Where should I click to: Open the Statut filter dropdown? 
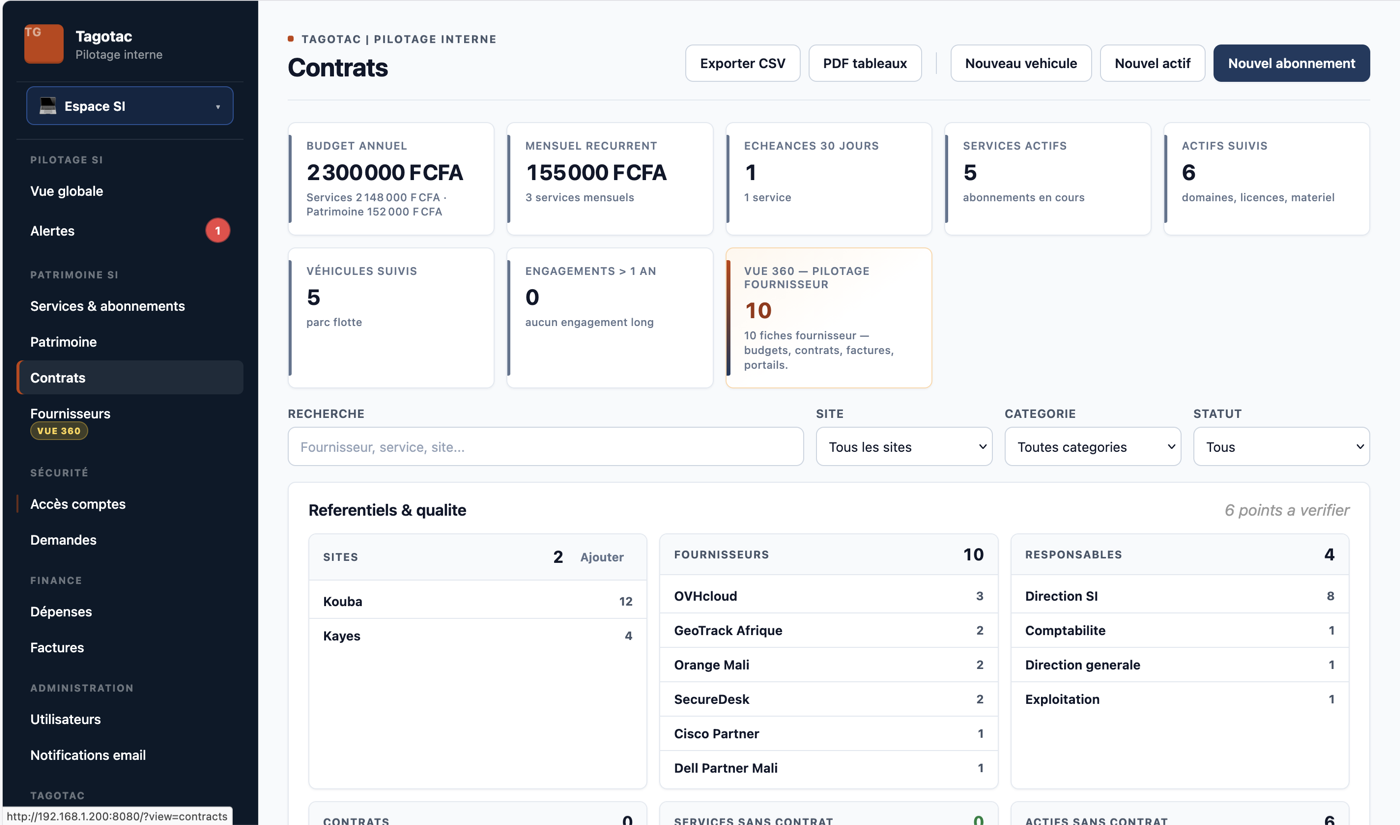[x=1281, y=447]
